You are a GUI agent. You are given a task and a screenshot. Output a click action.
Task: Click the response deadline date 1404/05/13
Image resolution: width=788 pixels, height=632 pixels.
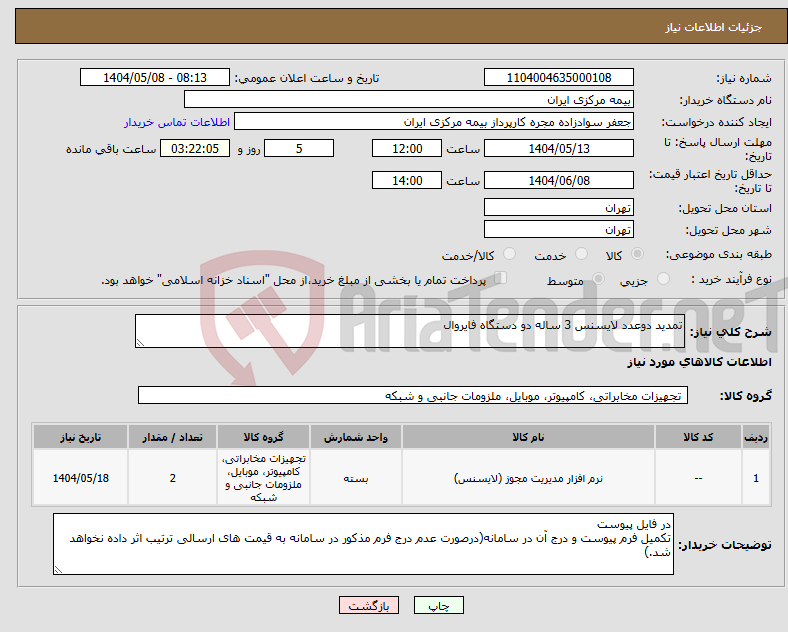[558, 148]
